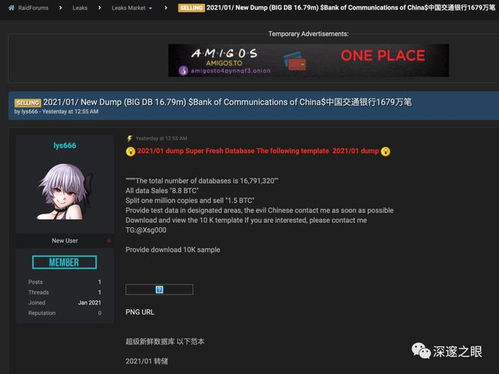Click the RaidForums home icon
The width and height of the screenshot is (499, 374).
[x=11, y=8]
